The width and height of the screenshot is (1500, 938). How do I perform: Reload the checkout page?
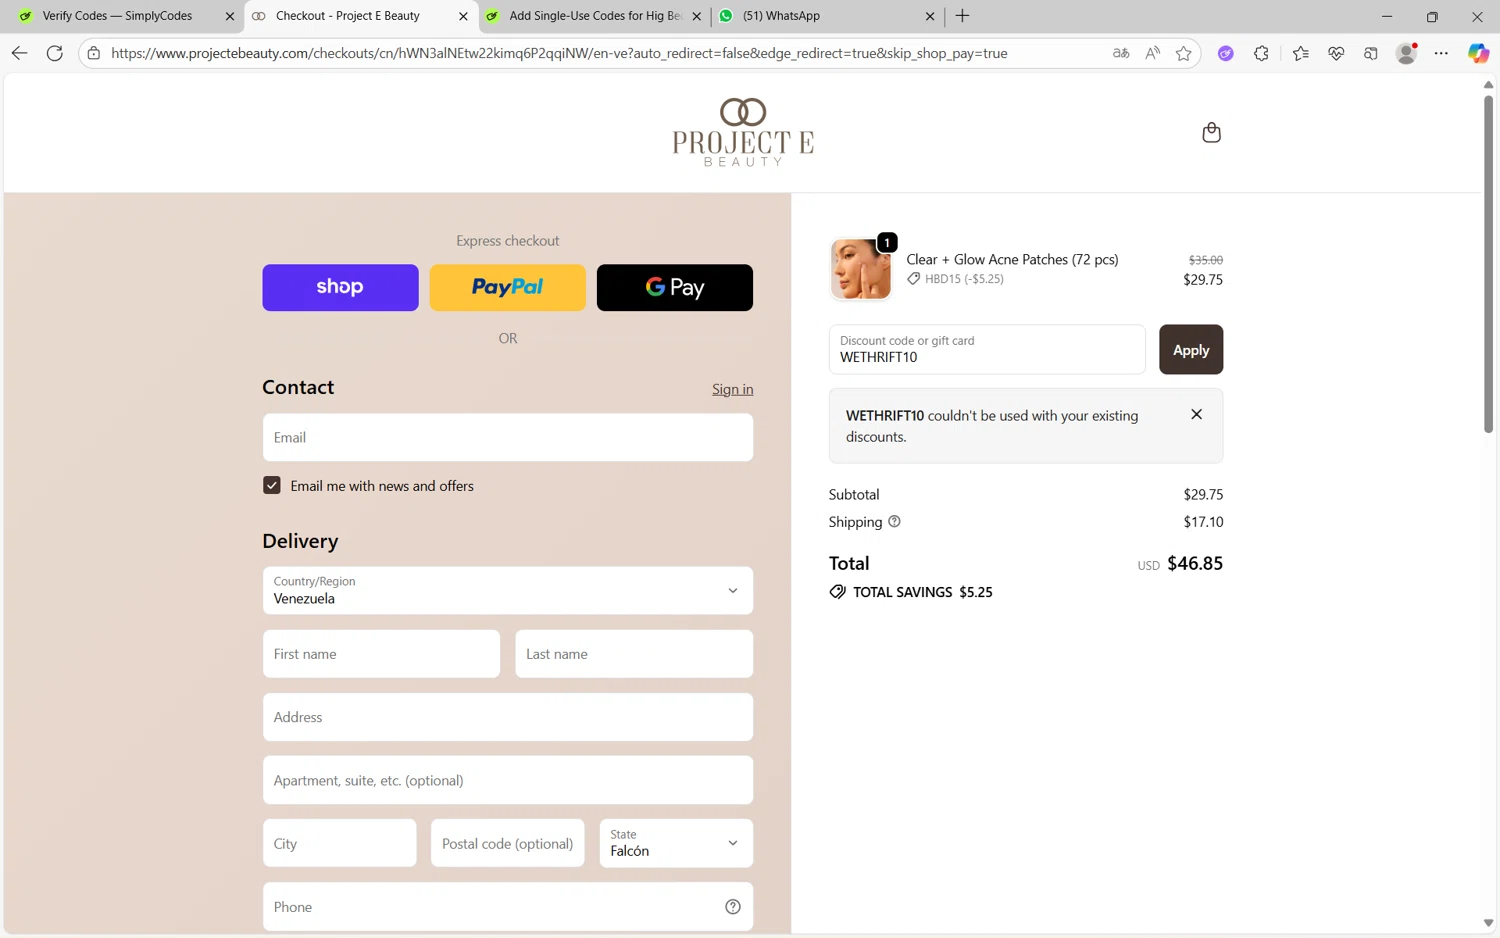(x=55, y=53)
